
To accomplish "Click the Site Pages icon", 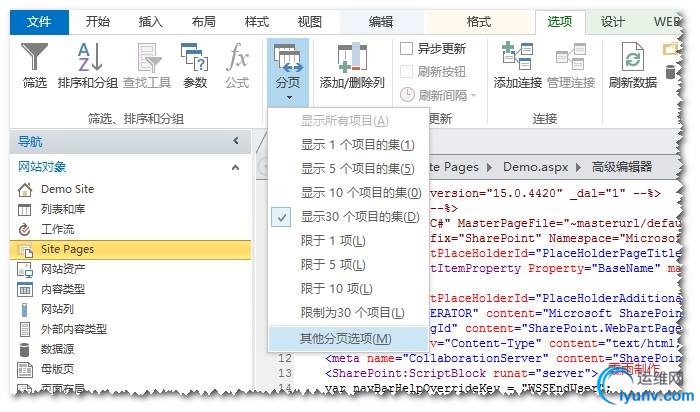I will pos(25,250).
